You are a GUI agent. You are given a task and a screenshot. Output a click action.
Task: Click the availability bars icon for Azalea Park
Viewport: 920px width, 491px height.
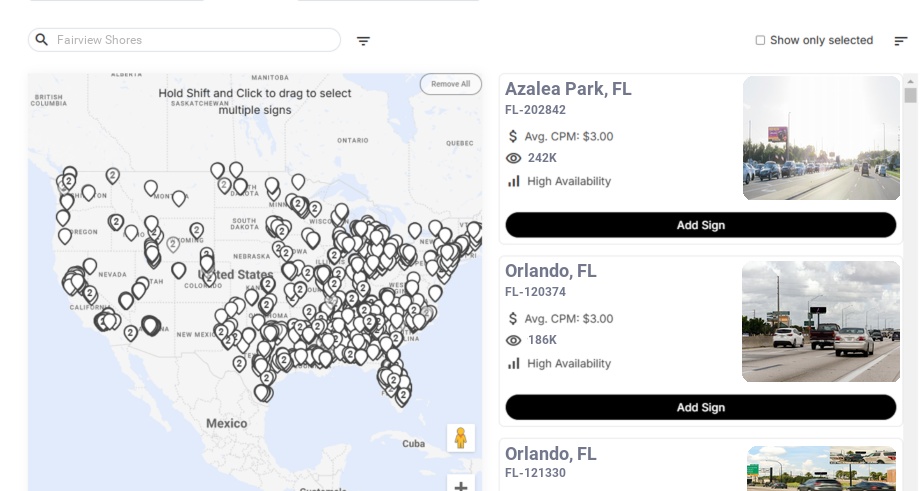tap(514, 181)
